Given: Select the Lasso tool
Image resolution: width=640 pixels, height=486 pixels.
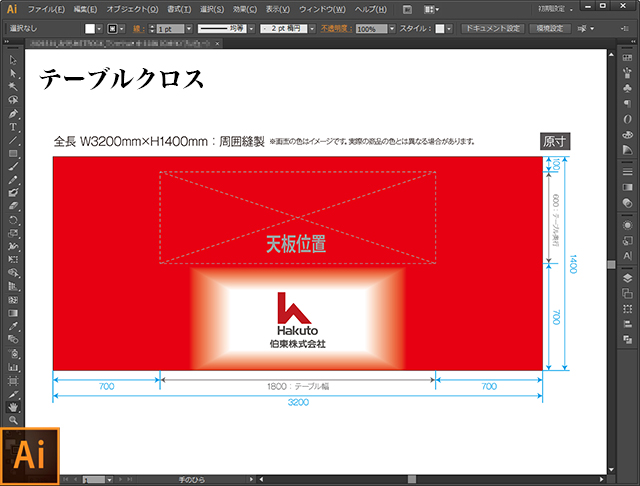Looking at the screenshot, I should (x=13, y=100).
